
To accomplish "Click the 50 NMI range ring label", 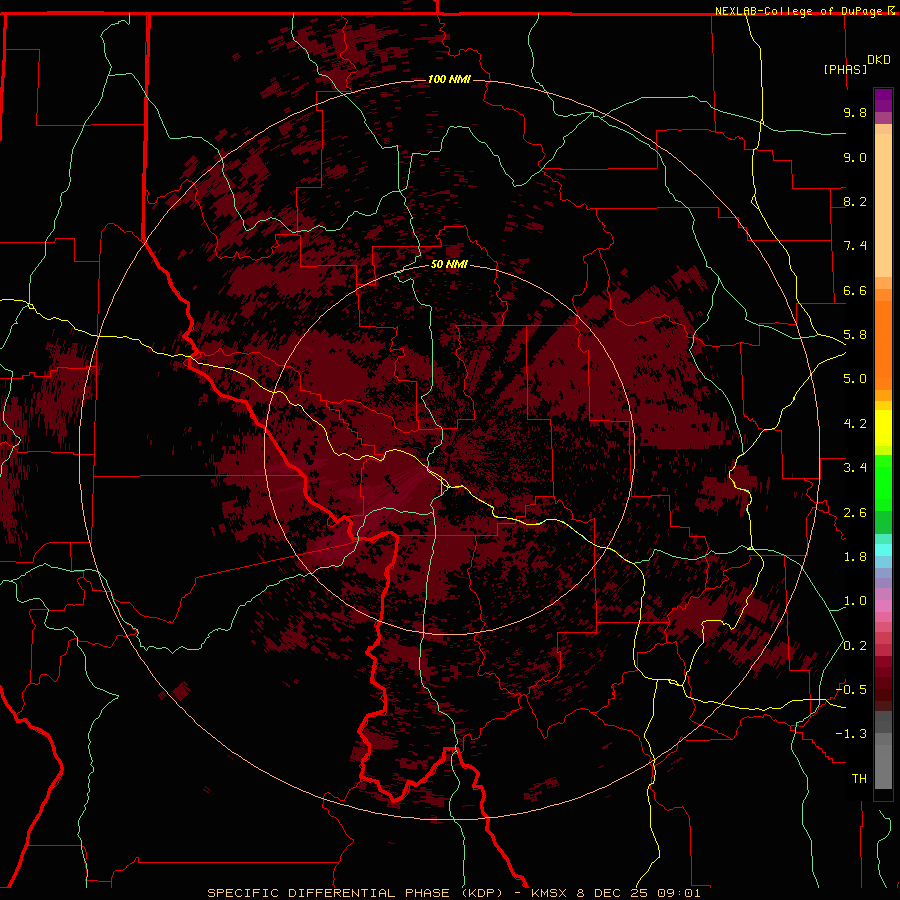I will tap(449, 264).
